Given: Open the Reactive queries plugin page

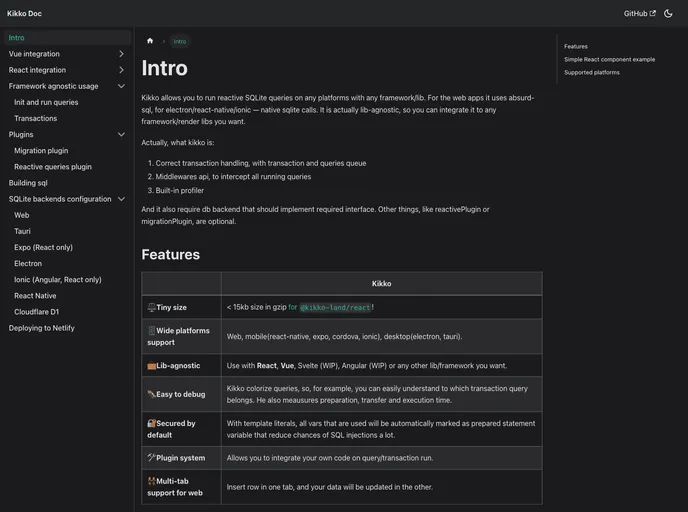Looking at the screenshot, I should [x=53, y=167].
